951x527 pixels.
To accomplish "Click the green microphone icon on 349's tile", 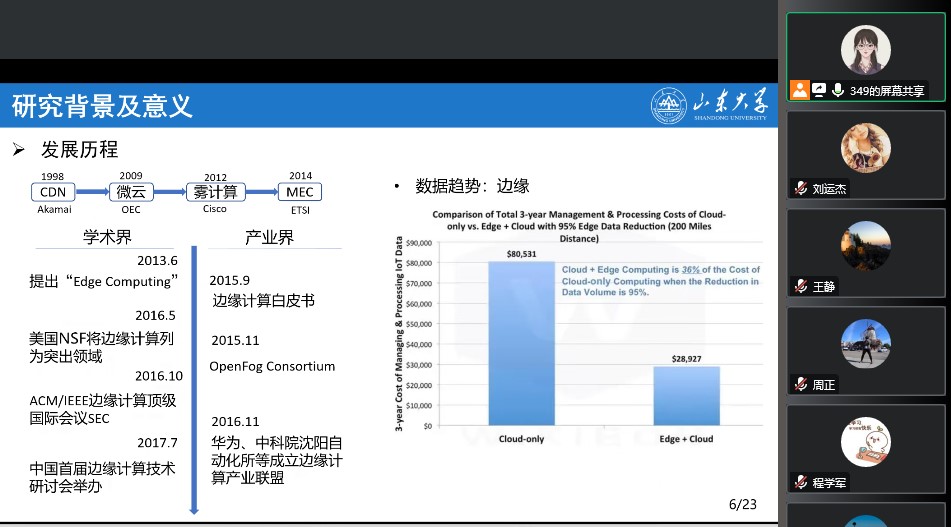I will click(x=838, y=90).
